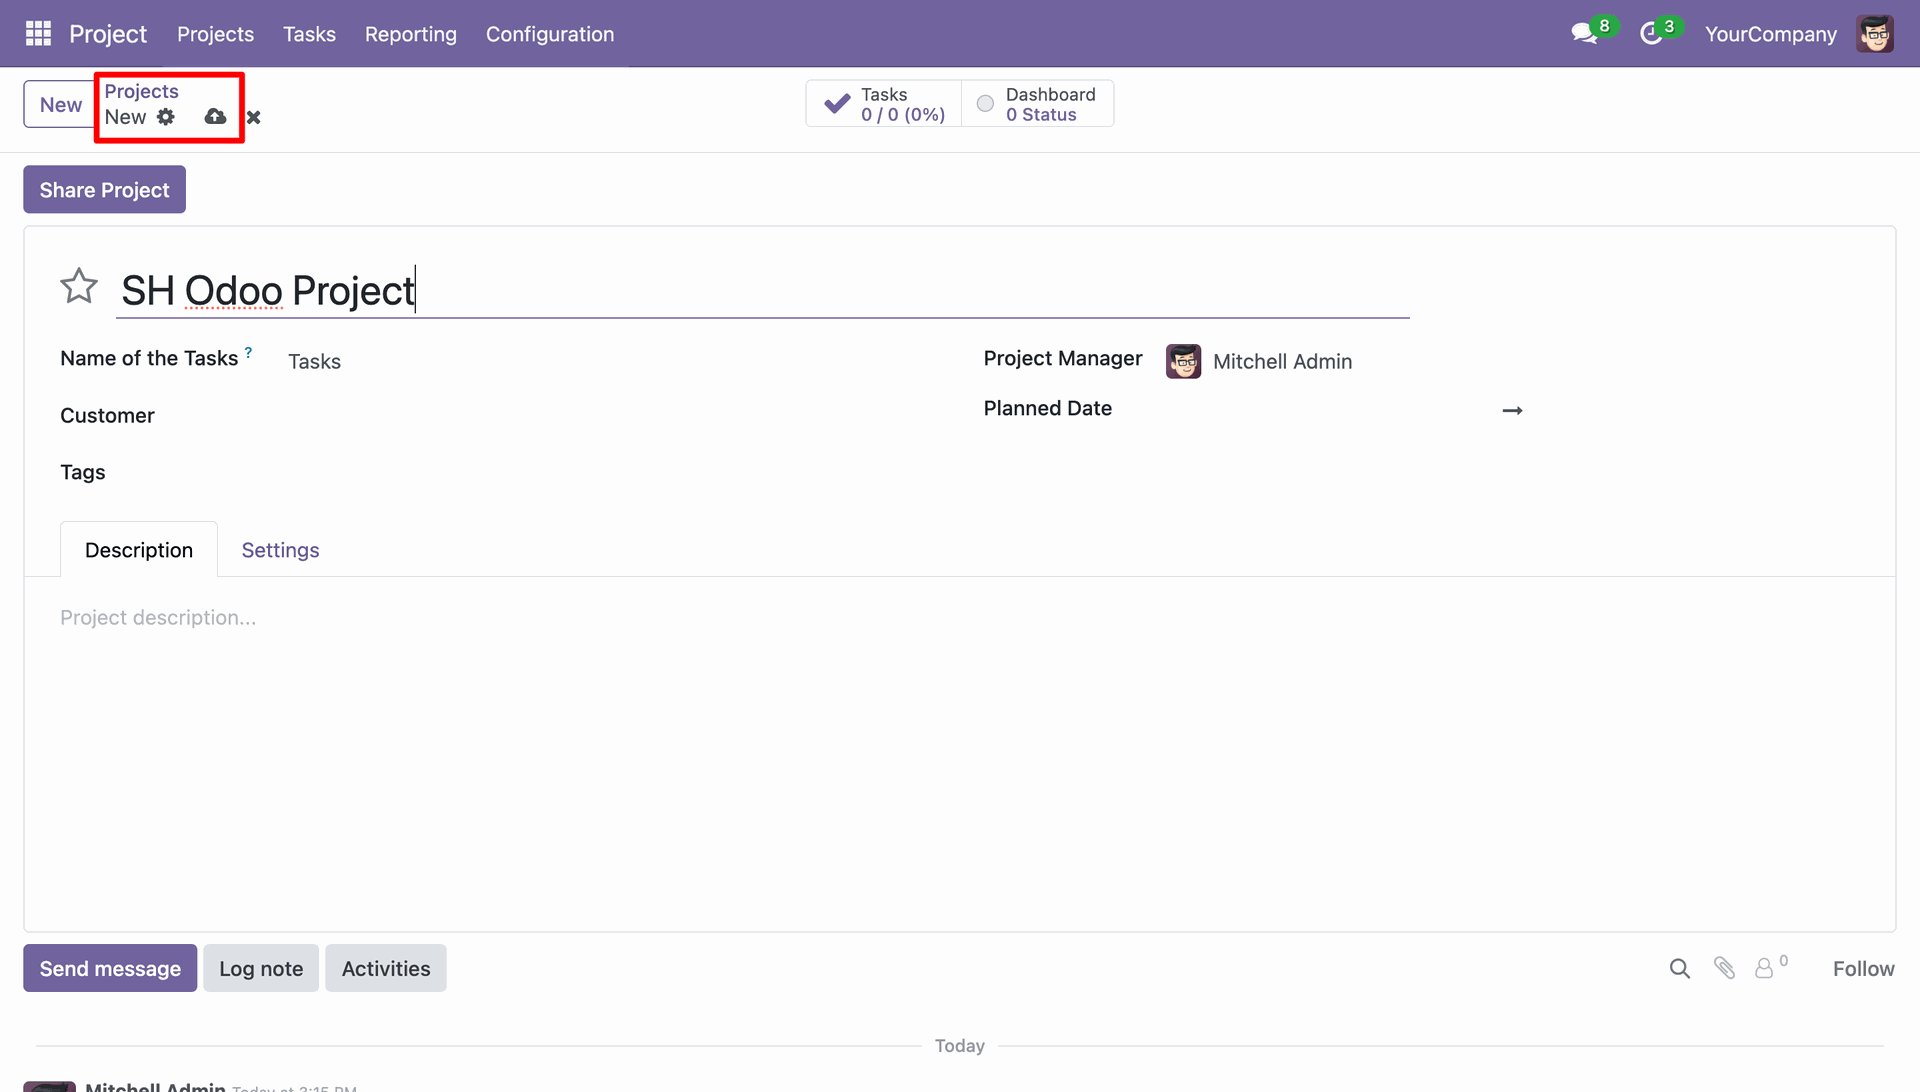This screenshot has width=1920, height=1092.
Task: Open the Customer selection field
Action: click(x=600, y=416)
